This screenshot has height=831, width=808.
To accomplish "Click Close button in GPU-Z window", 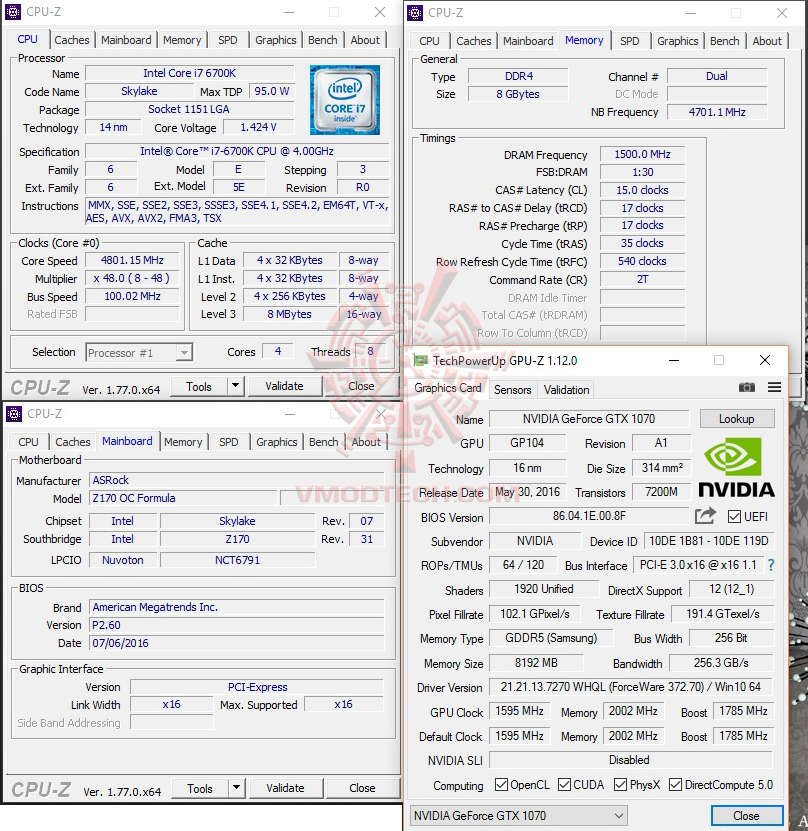I will [x=746, y=816].
